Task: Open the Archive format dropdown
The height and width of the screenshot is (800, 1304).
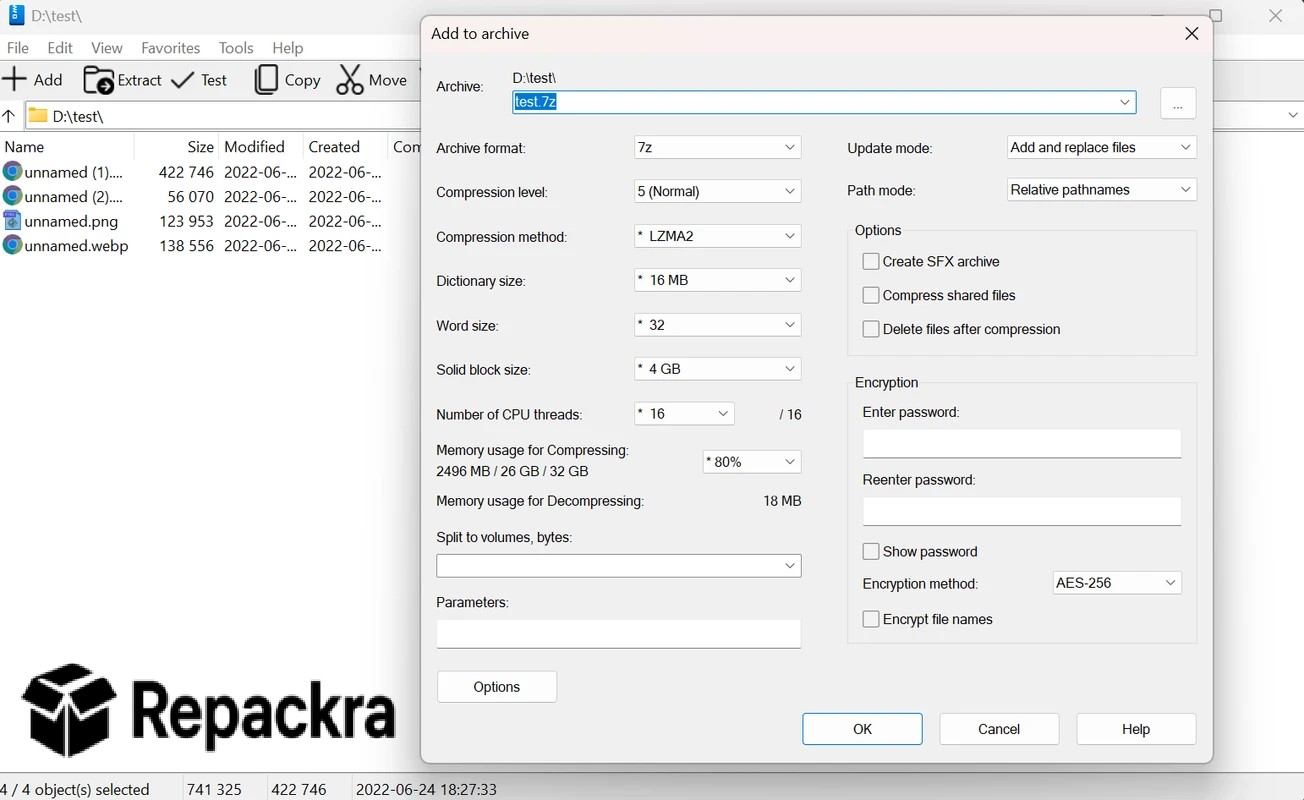Action: [718, 148]
